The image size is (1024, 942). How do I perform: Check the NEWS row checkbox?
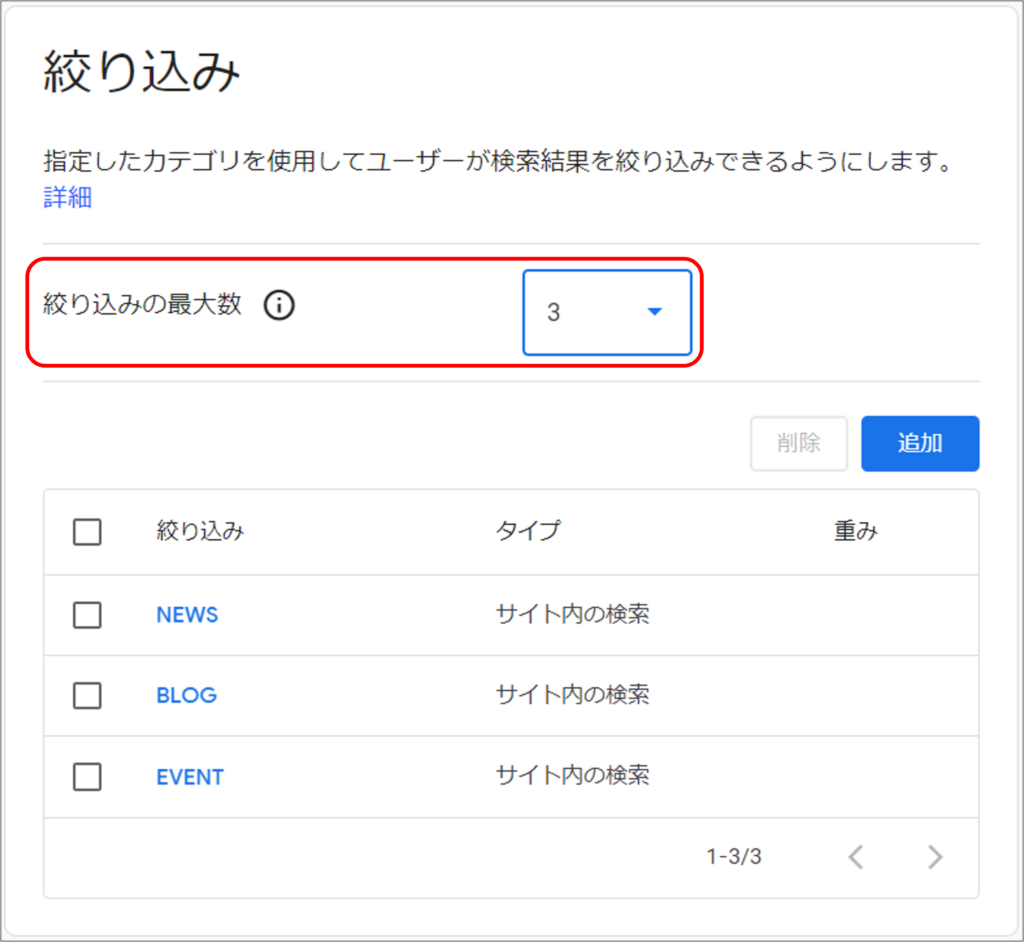tap(88, 614)
